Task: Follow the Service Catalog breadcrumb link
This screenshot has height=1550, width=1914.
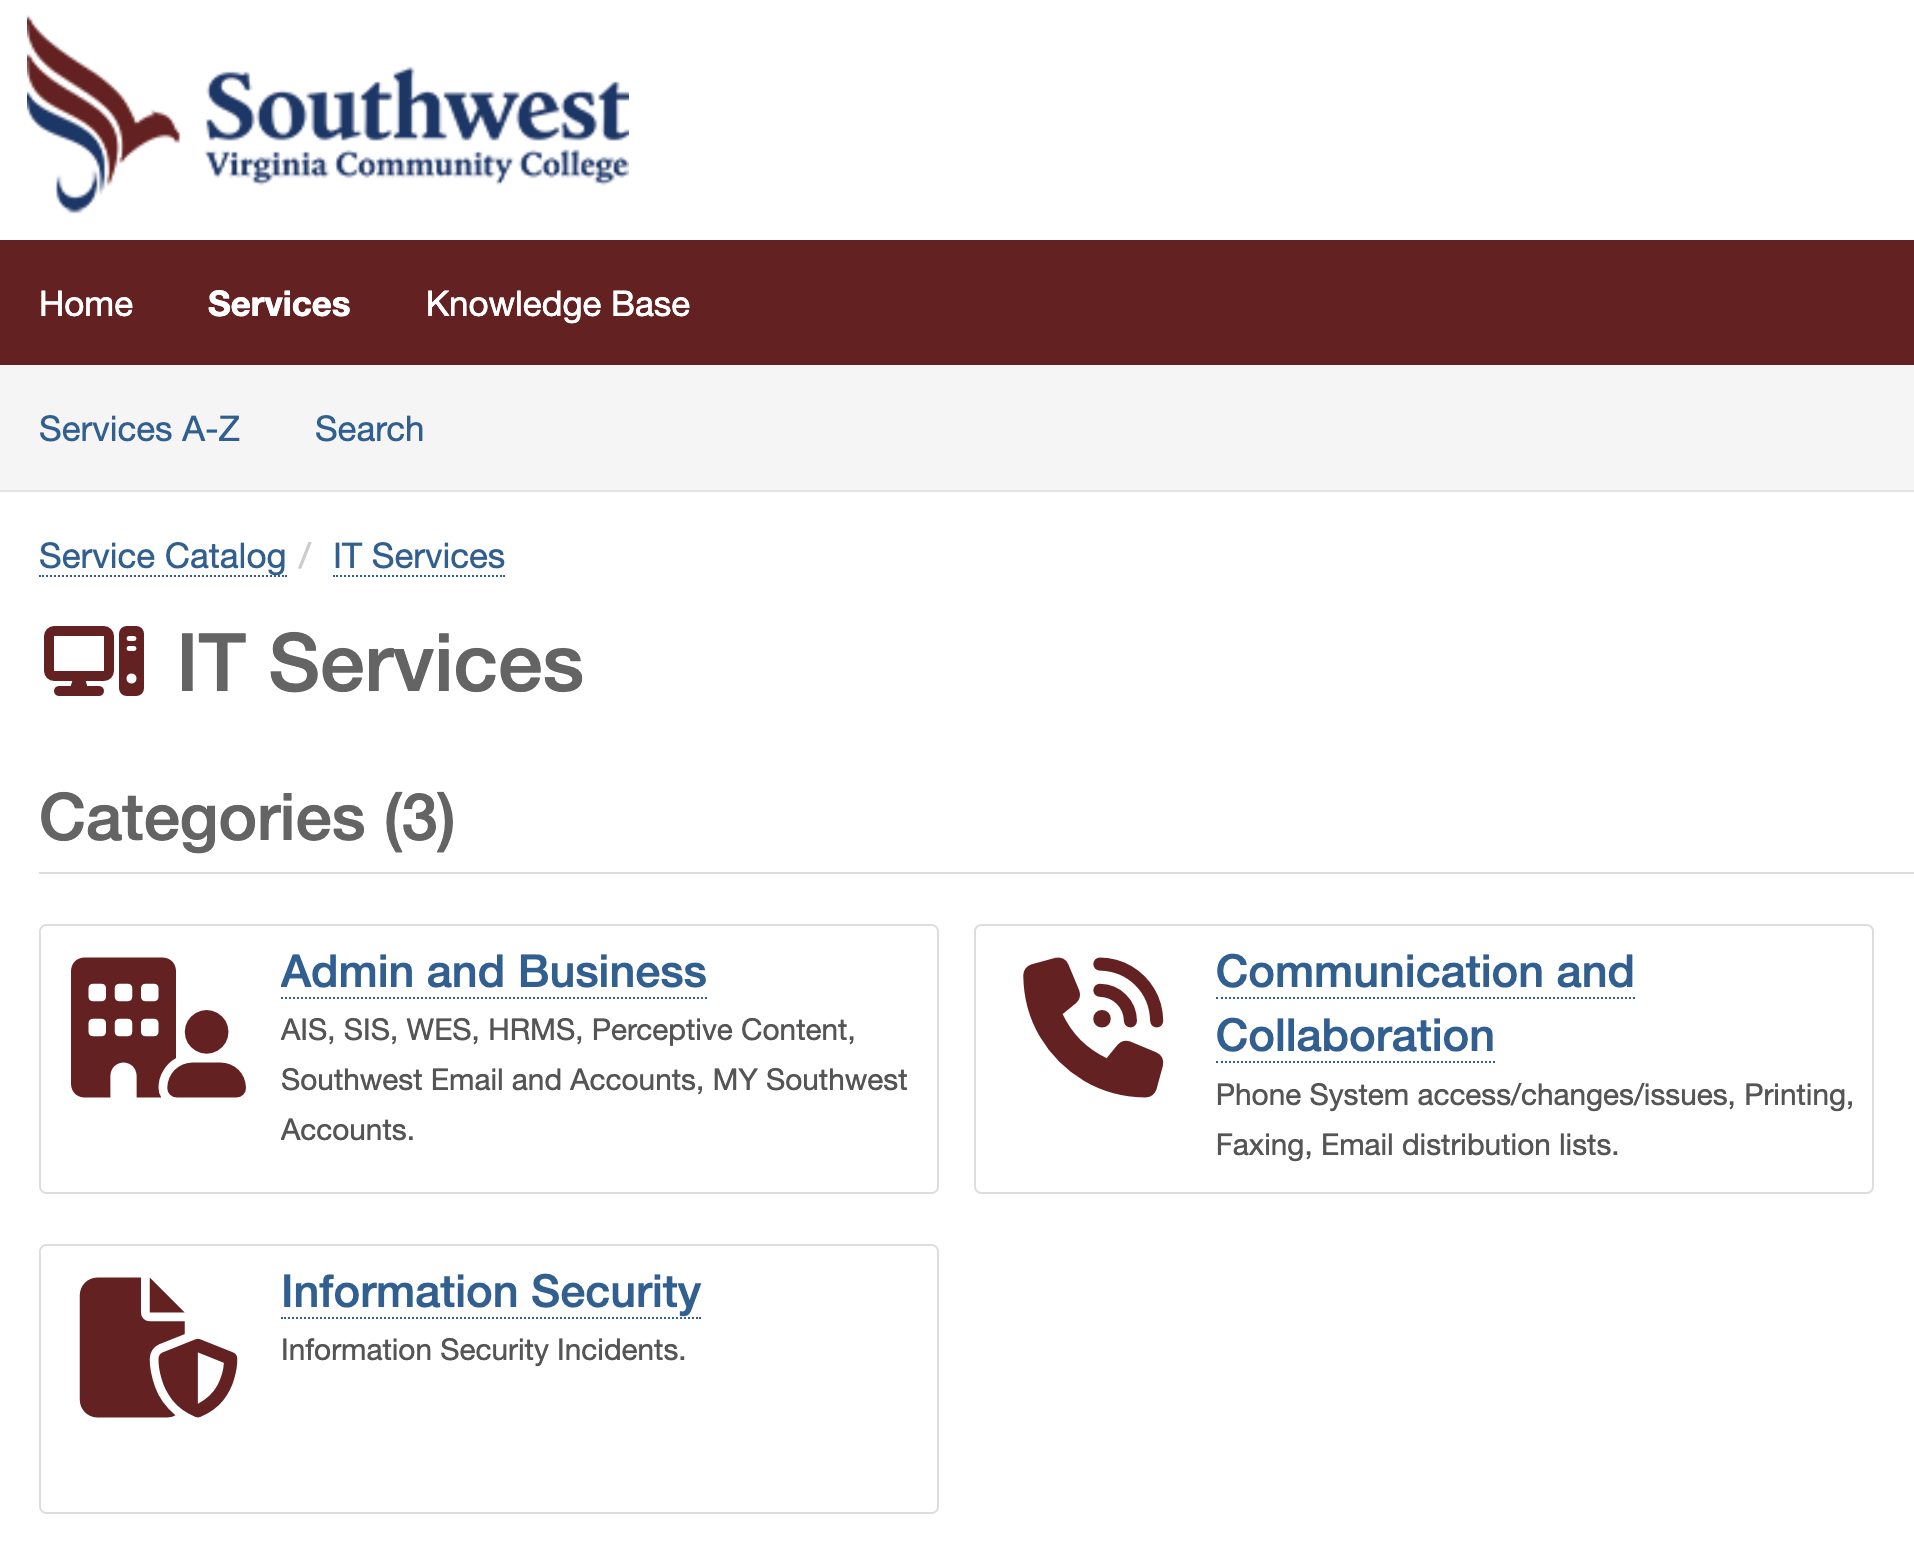Action: [x=162, y=556]
